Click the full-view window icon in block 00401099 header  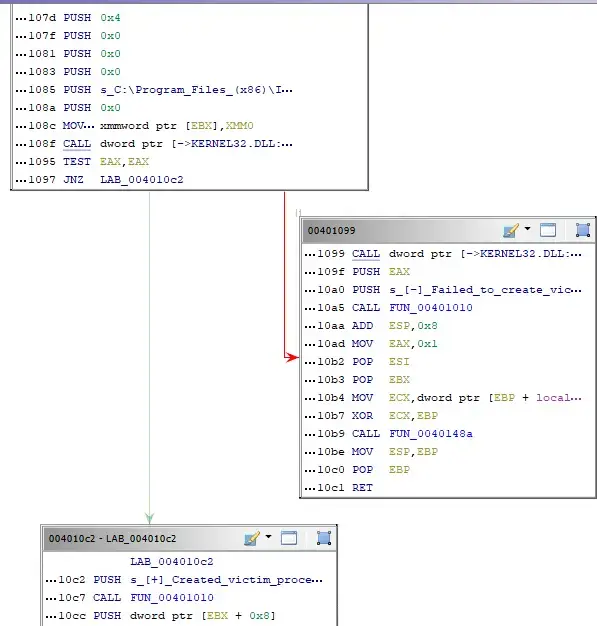point(547,230)
